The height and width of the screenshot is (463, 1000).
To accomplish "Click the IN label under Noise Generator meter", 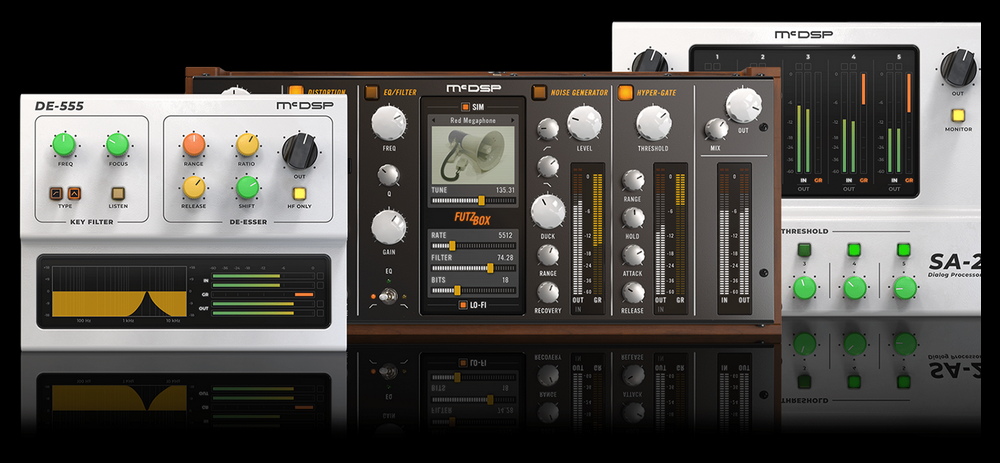I will click(578, 309).
